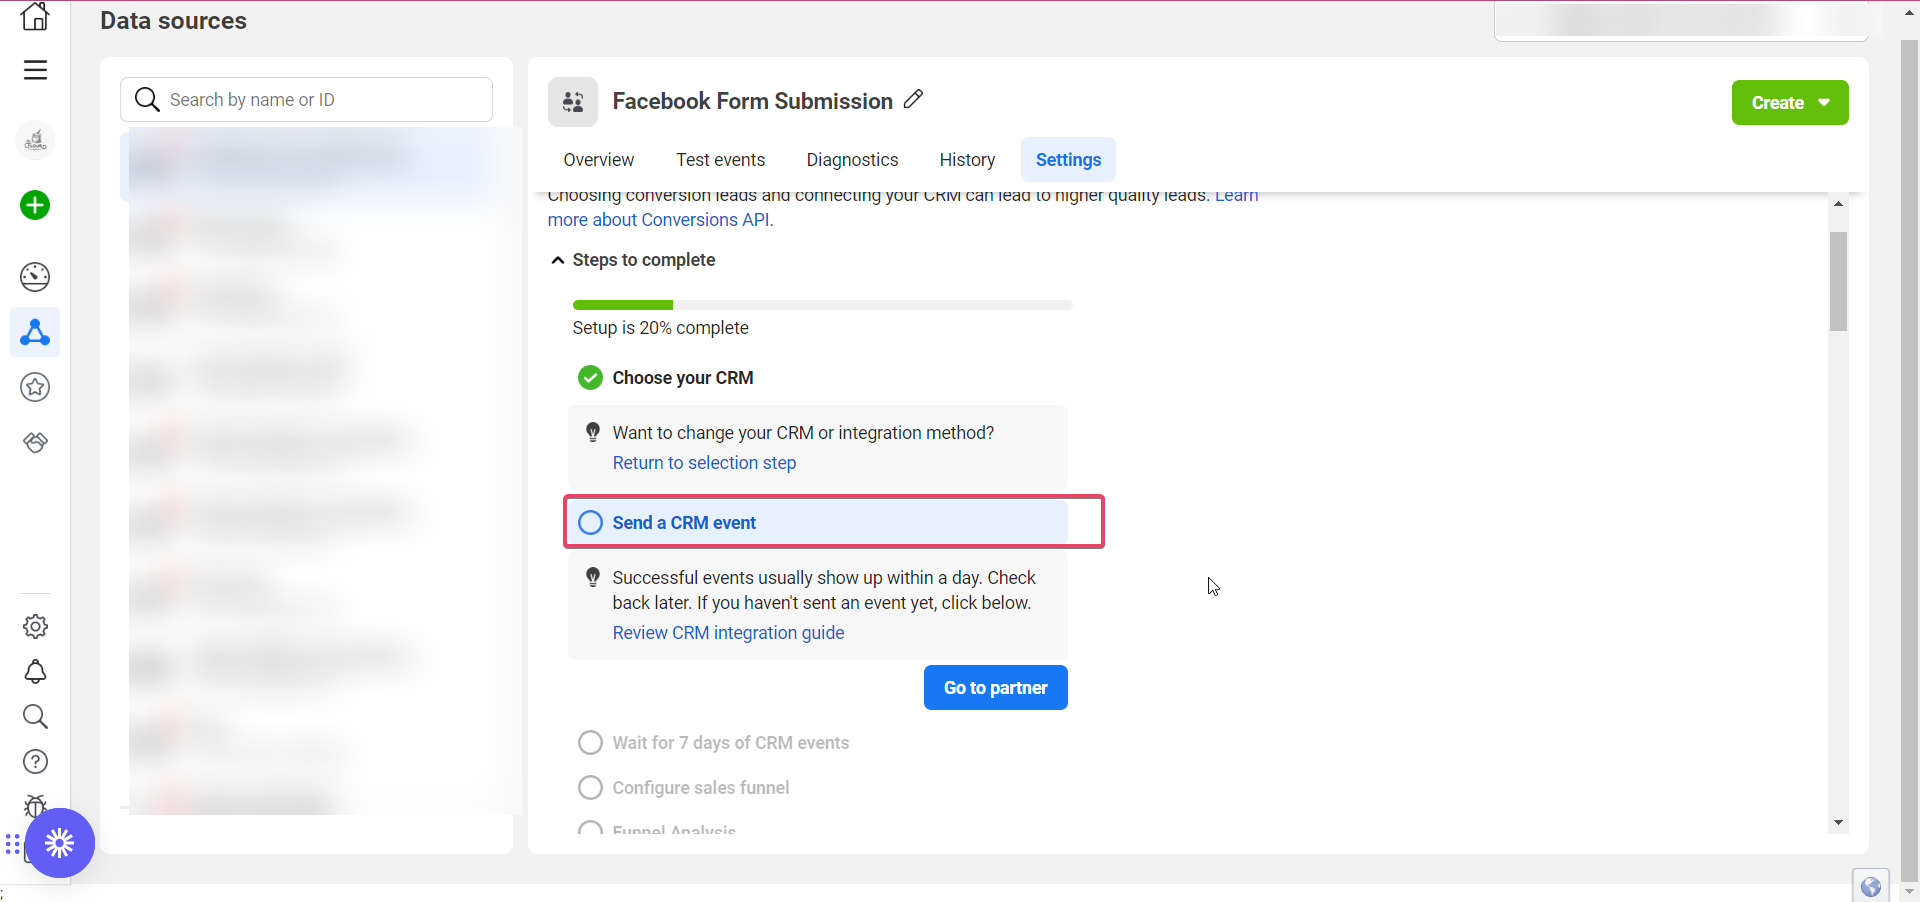The image size is (1920, 902).
Task: Open the home icon in sidebar
Action: tap(35, 16)
